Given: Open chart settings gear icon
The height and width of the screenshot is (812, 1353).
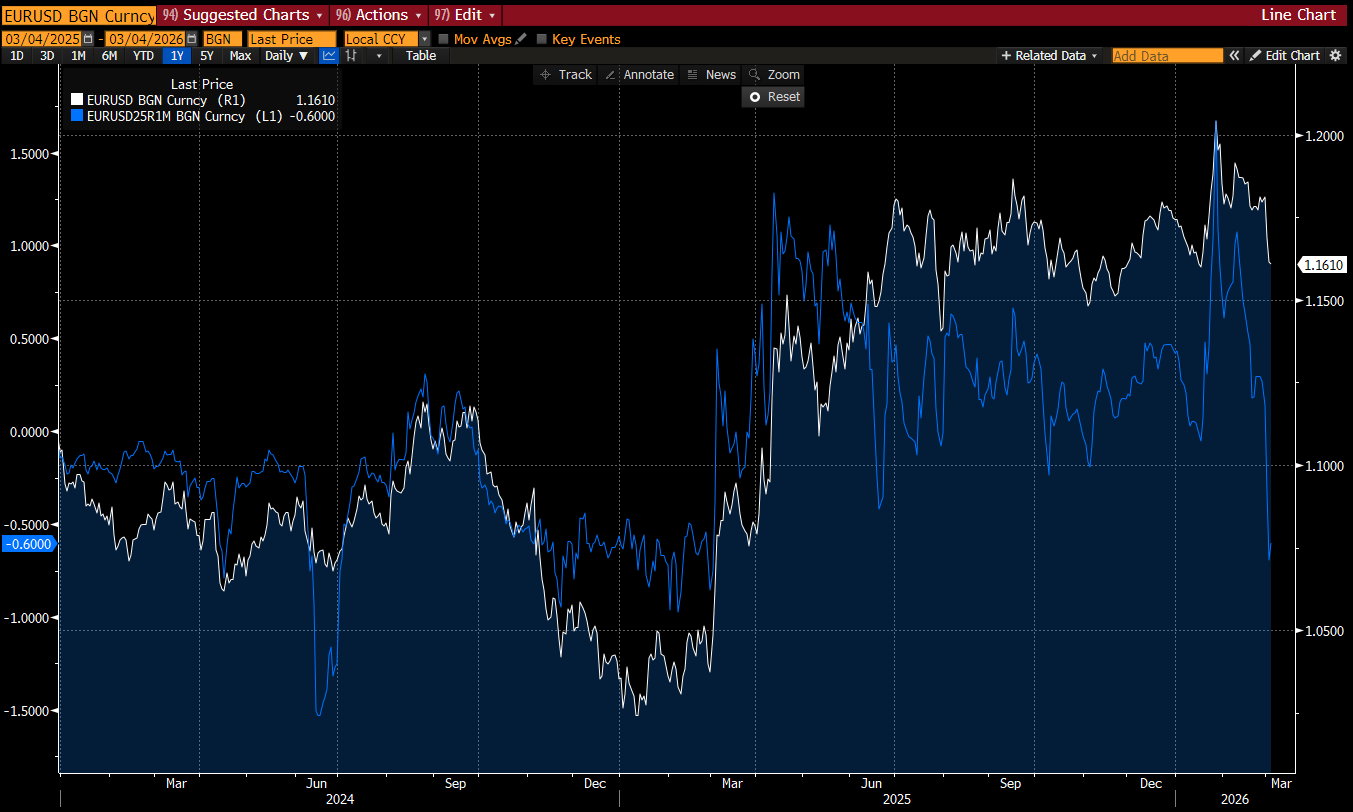Looking at the screenshot, I should point(1335,56).
